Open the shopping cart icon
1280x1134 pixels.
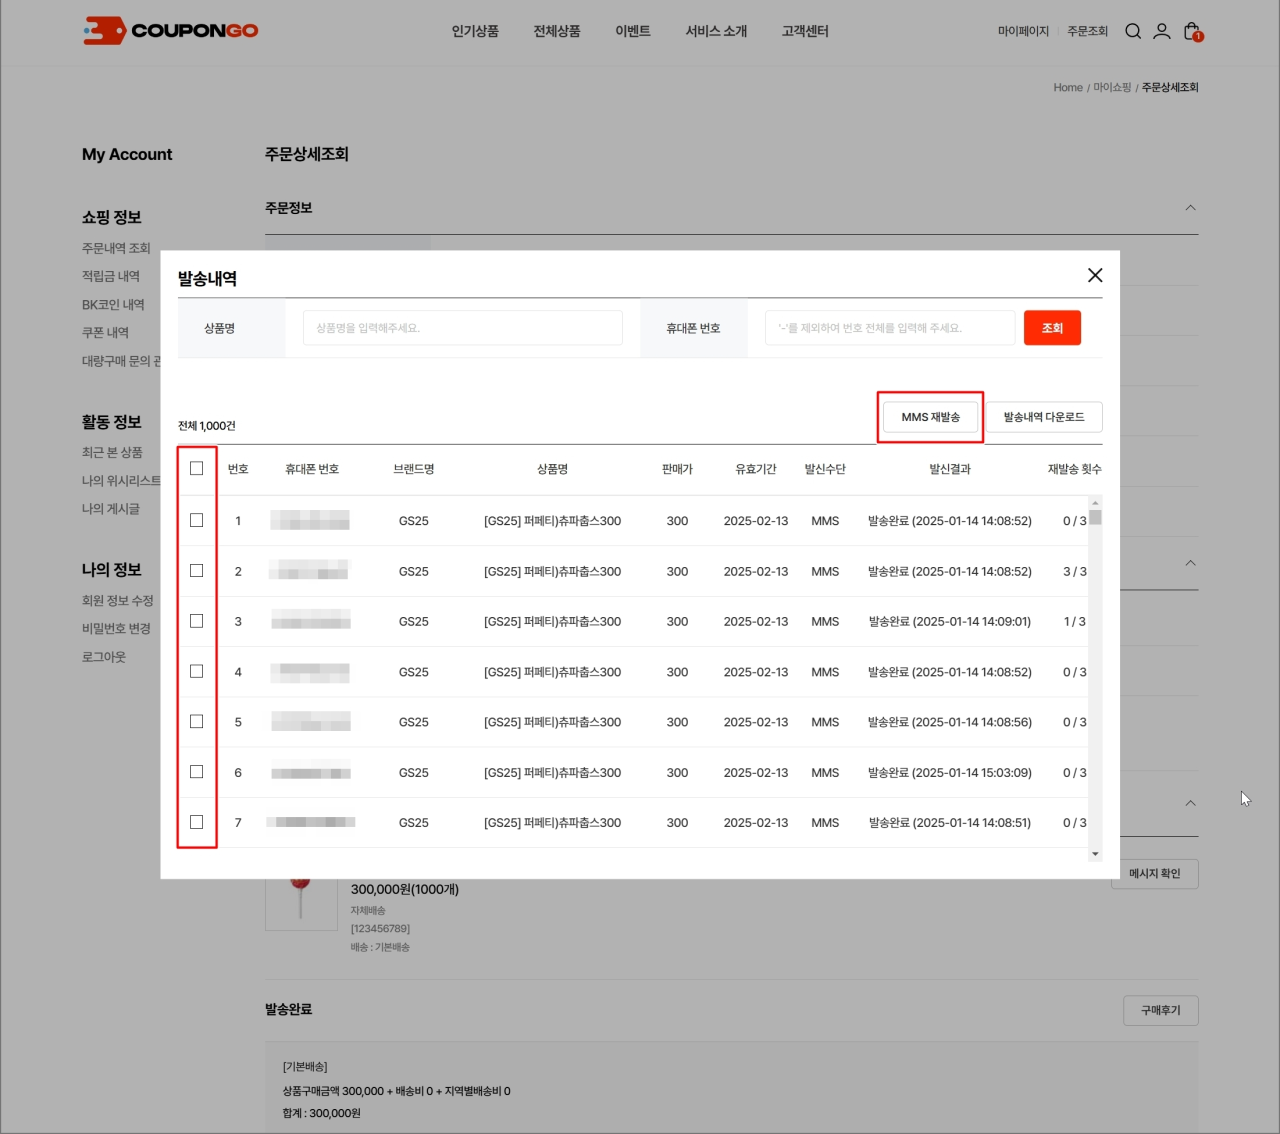click(1191, 31)
